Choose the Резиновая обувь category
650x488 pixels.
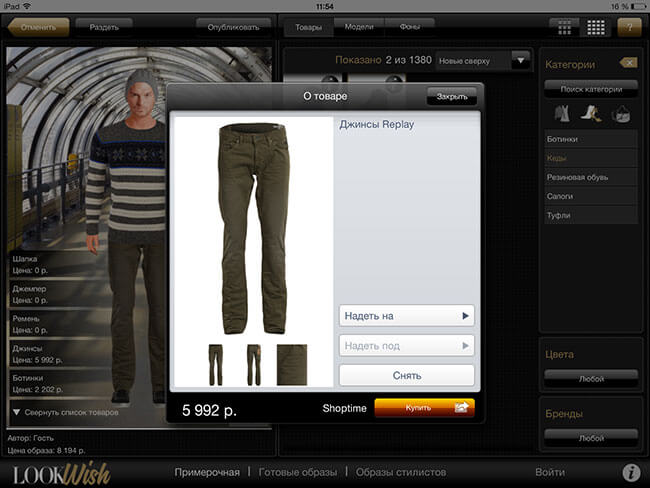click(x=591, y=177)
